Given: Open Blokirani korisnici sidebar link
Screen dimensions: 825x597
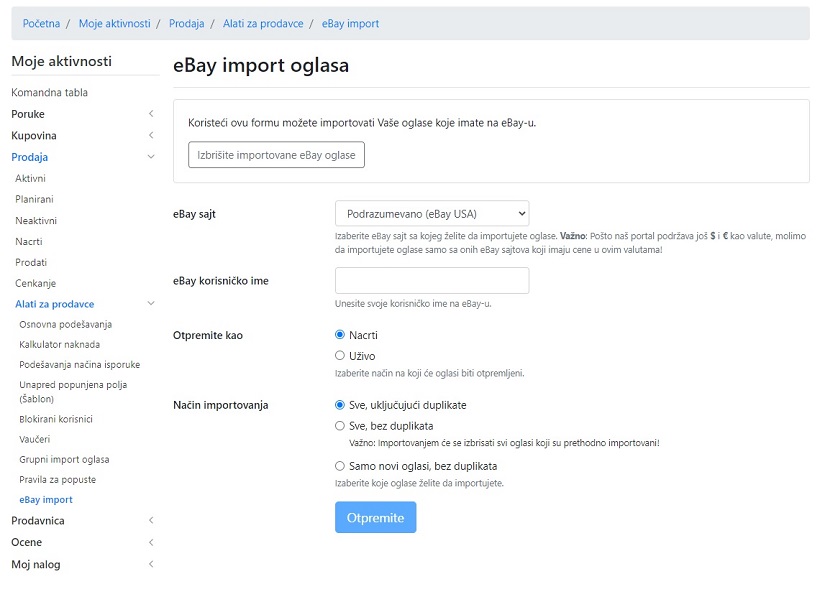Looking at the screenshot, I should click(56, 419).
